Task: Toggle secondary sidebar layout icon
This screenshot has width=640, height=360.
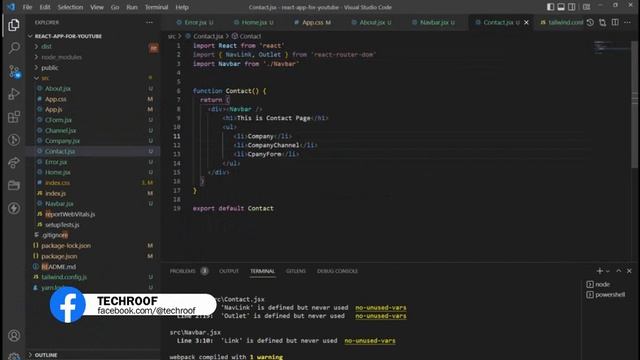Action: pos(572,7)
